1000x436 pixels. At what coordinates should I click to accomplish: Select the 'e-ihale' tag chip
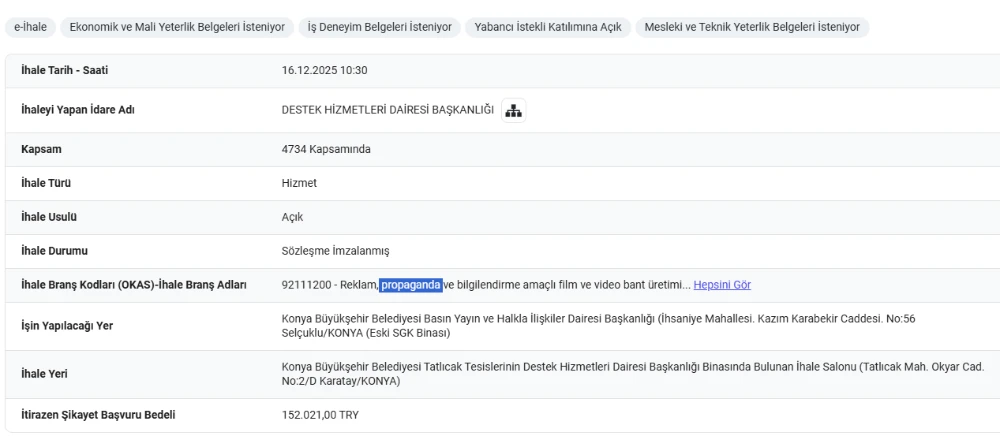click(31, 27)
